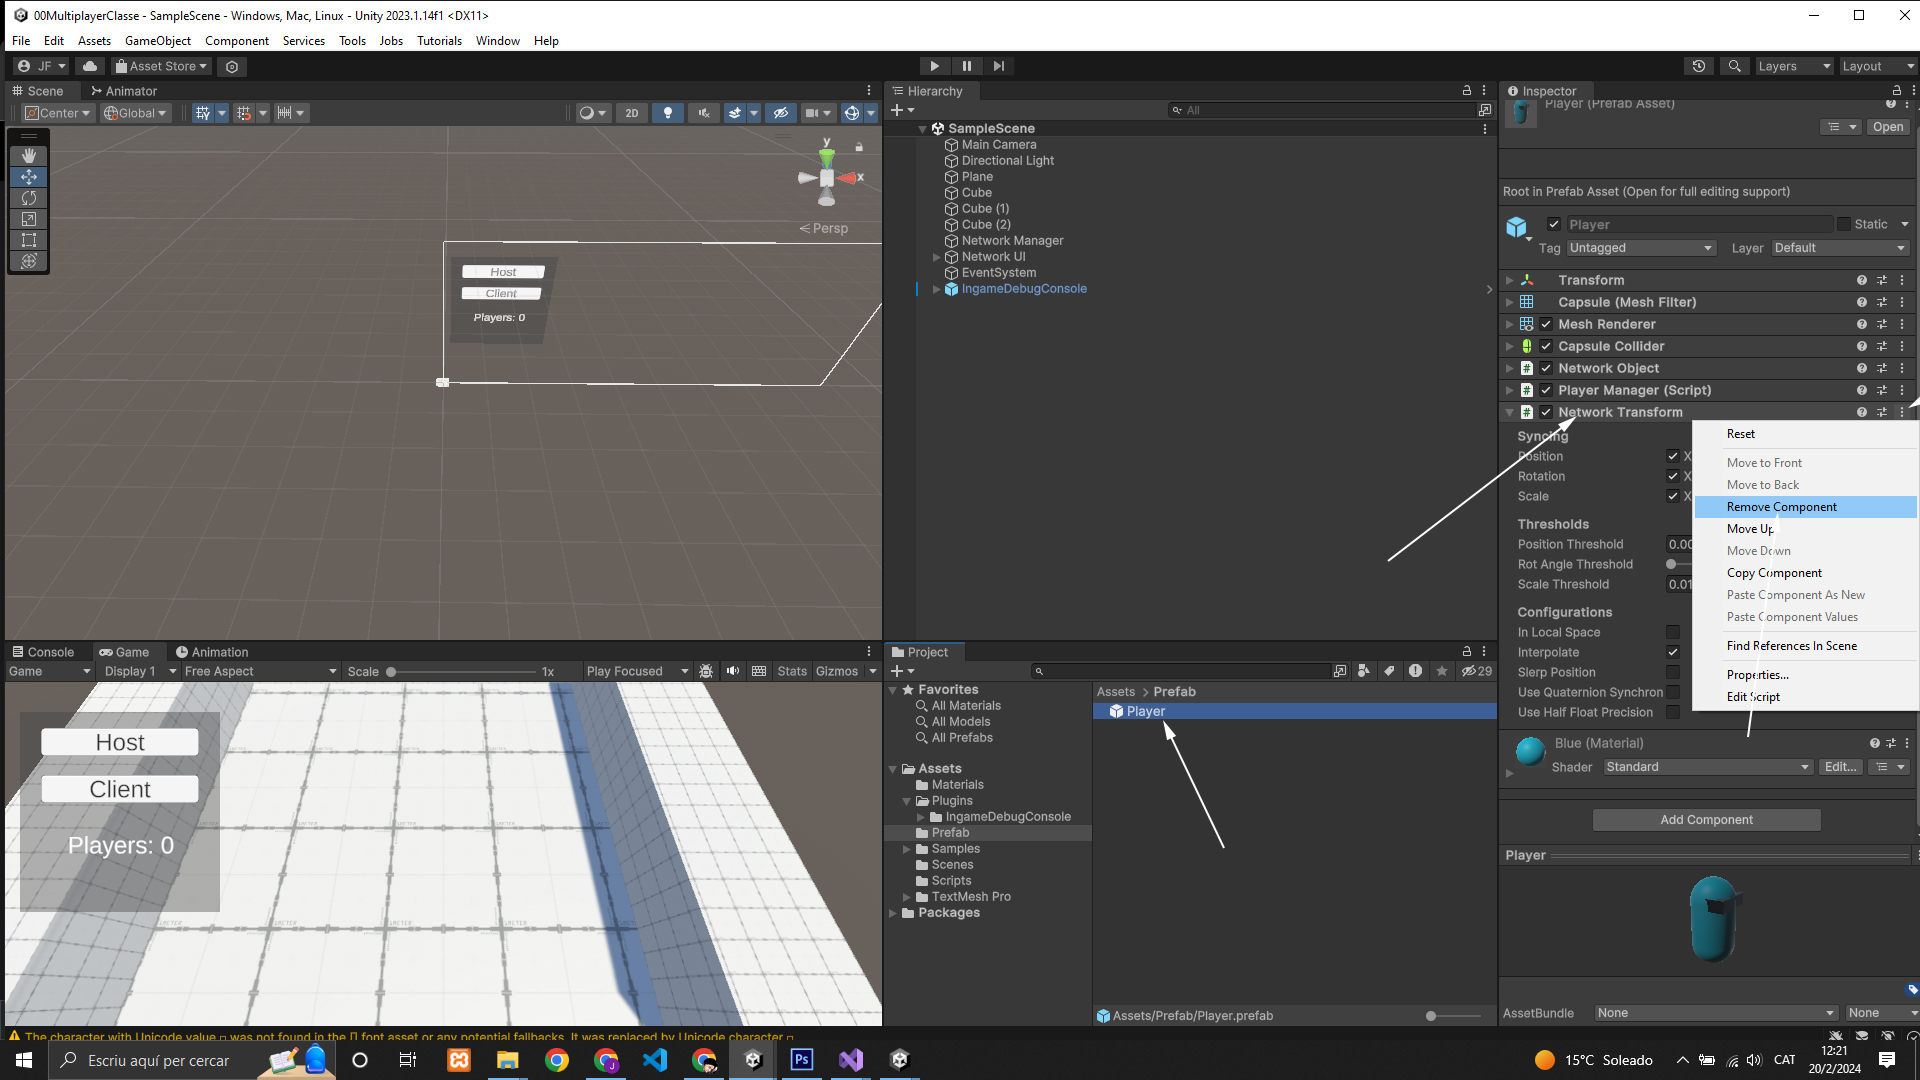The height and width of the screenshot is (1080, 1920).
Task: Toggle scene lighting bulb icon
Action: click(667, 113)
